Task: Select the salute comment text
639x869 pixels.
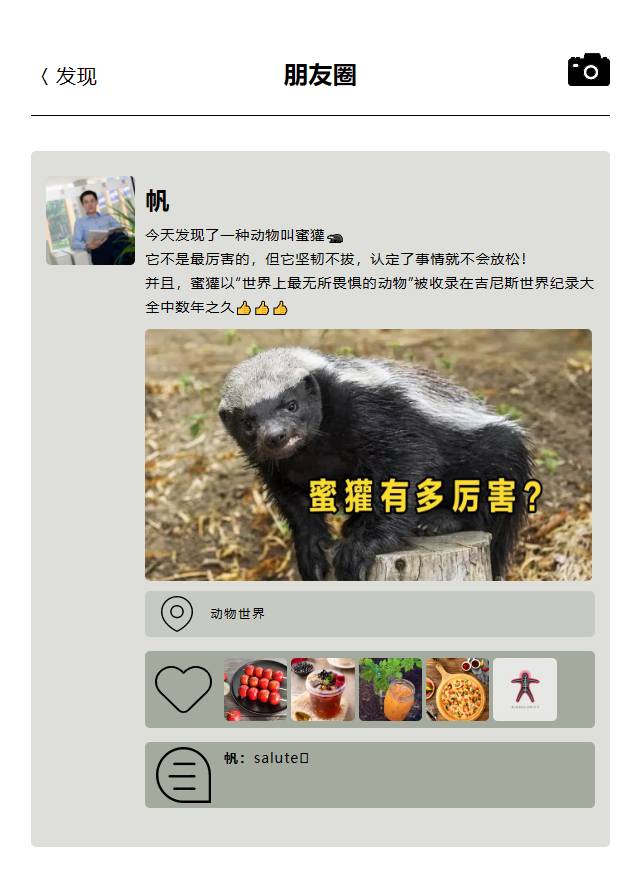Action: click(x=281, y=758)
